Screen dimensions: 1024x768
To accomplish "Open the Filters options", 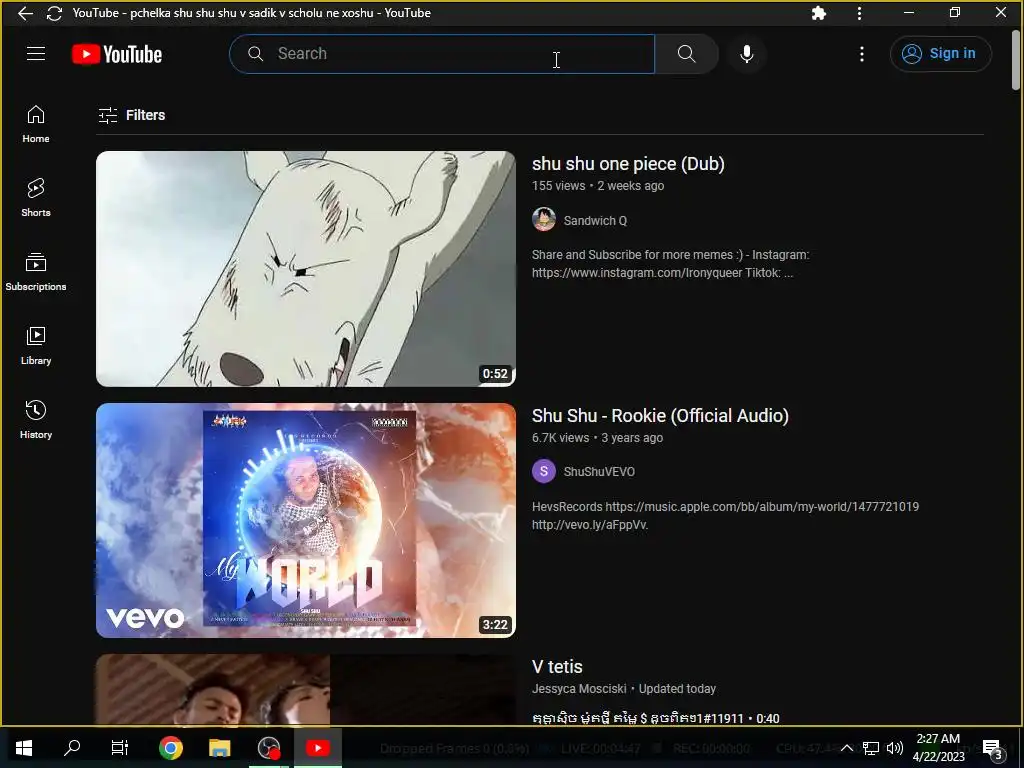I will pyautogui.click(x=131, y=115).
